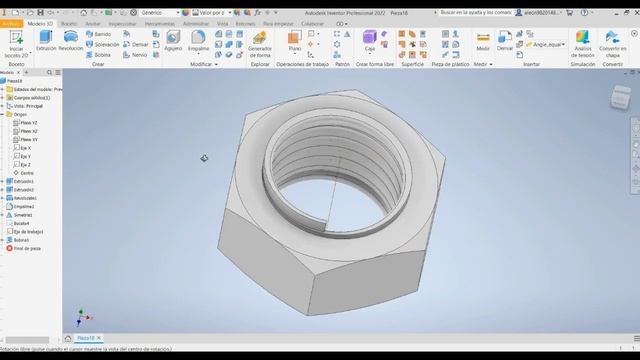Add a new browser panel with the plus button
Screen dimensions: 640x360
click(27, 72)
